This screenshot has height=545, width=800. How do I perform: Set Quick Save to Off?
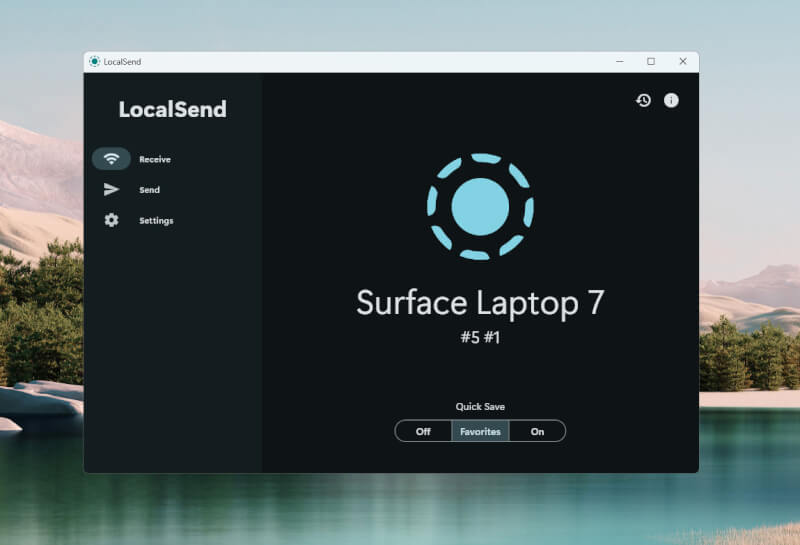(423, 431)
